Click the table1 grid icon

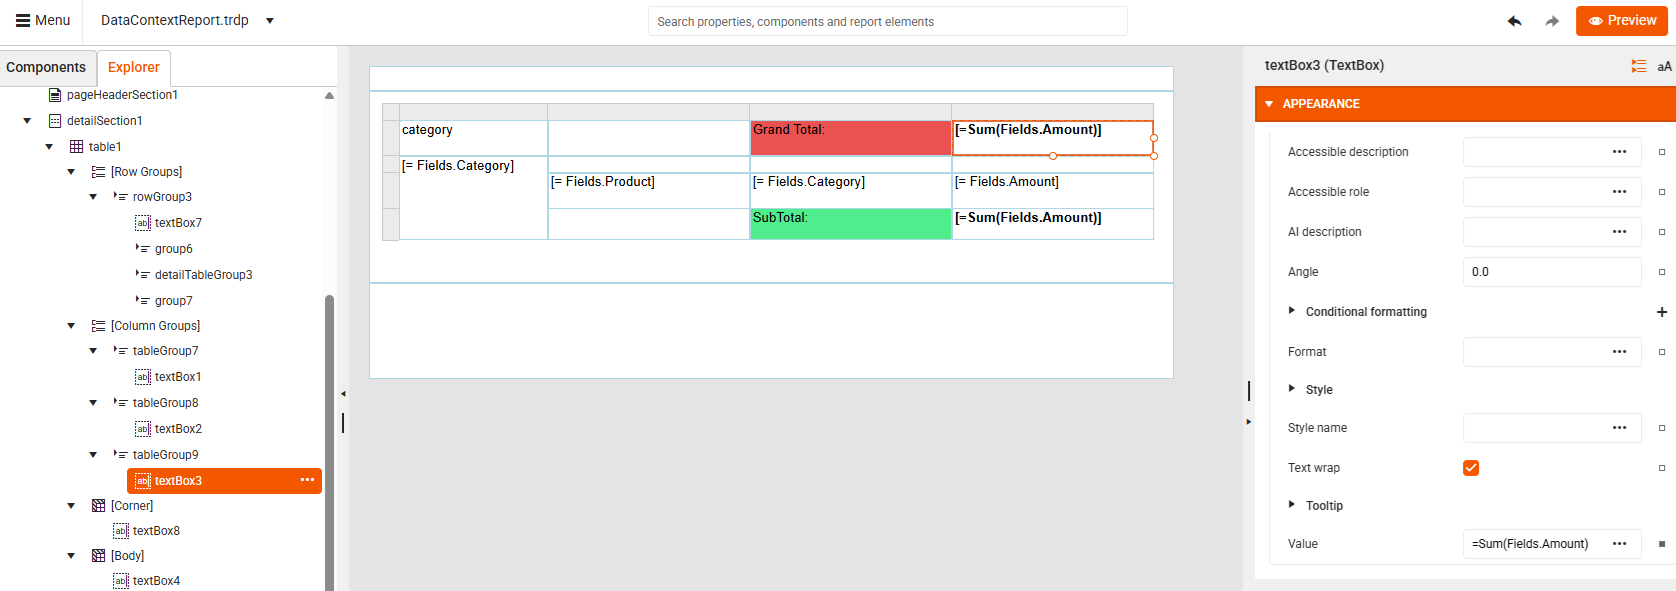[76, 147]
